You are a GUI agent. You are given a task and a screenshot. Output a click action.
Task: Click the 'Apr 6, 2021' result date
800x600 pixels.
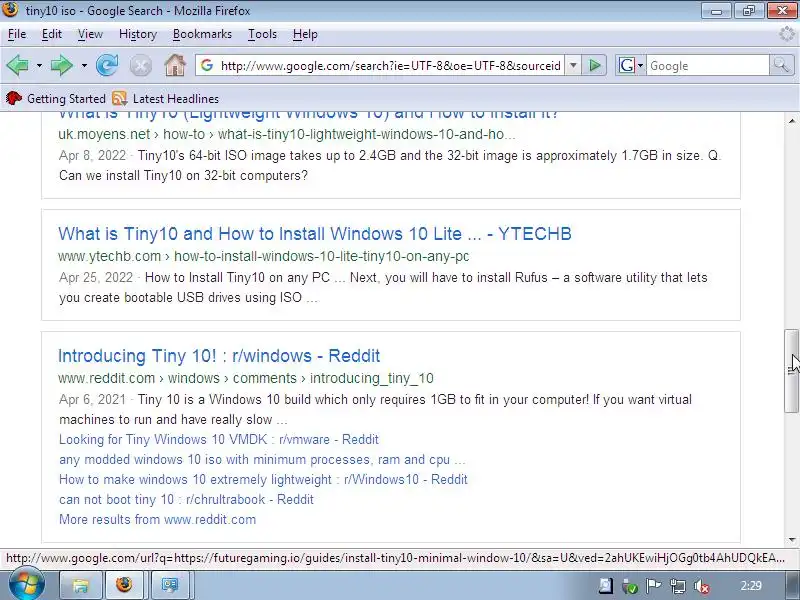tap(92, 399)
